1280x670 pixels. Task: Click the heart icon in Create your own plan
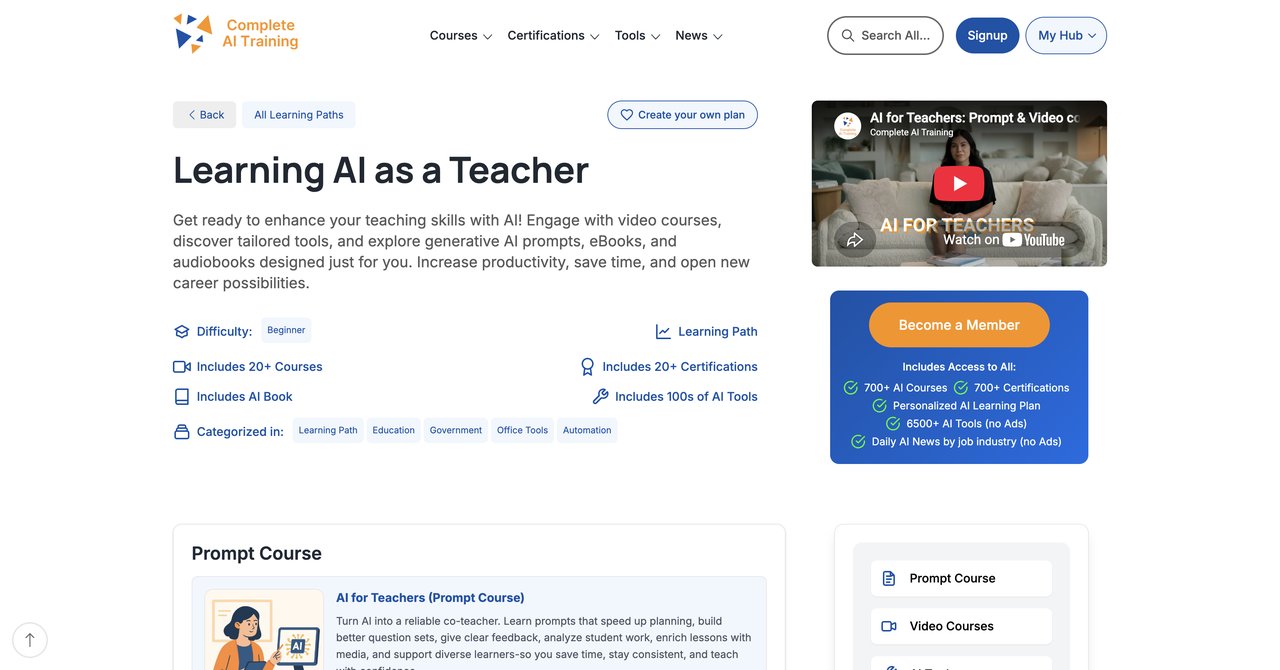[x=627, y=115]
